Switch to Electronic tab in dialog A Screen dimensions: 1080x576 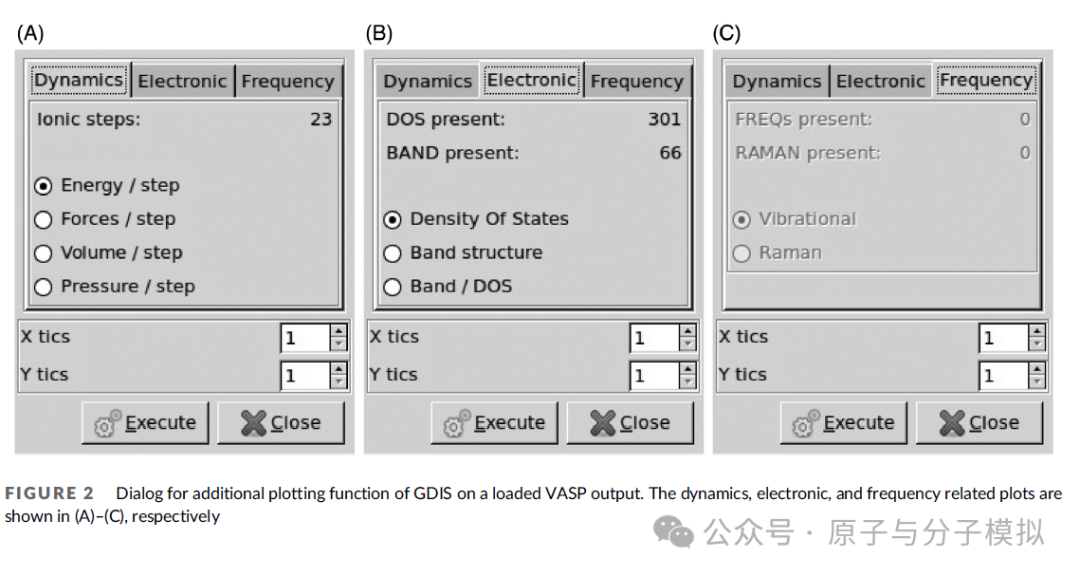coord(183,81)
